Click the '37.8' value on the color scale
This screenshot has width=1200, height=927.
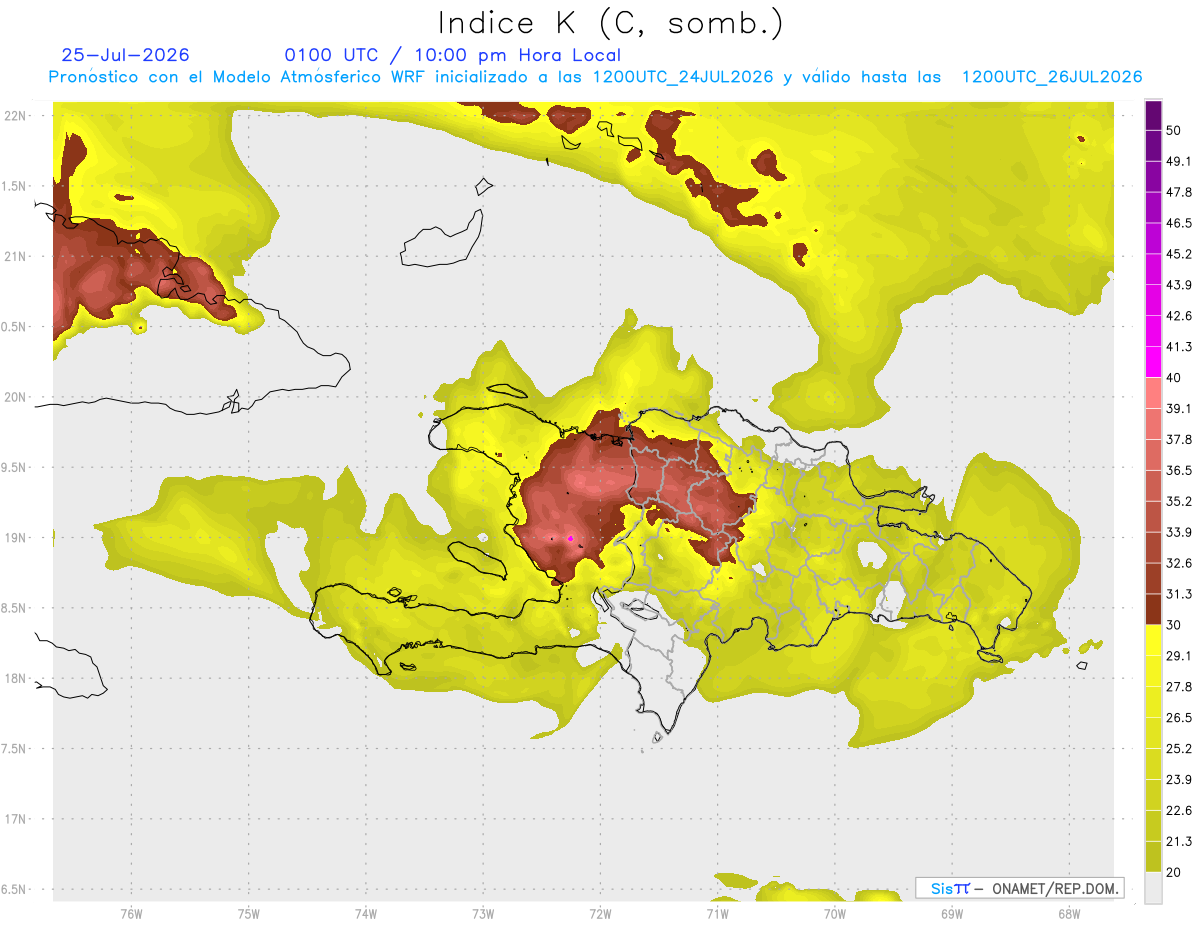point(1179,439)
